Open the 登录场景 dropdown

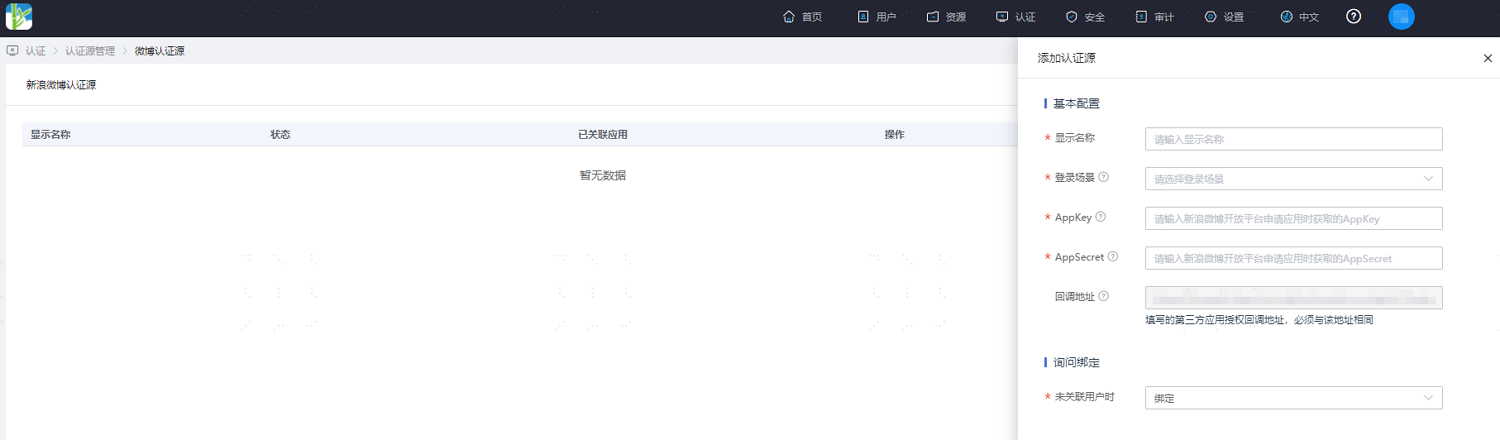click(x=1293, y=178)
